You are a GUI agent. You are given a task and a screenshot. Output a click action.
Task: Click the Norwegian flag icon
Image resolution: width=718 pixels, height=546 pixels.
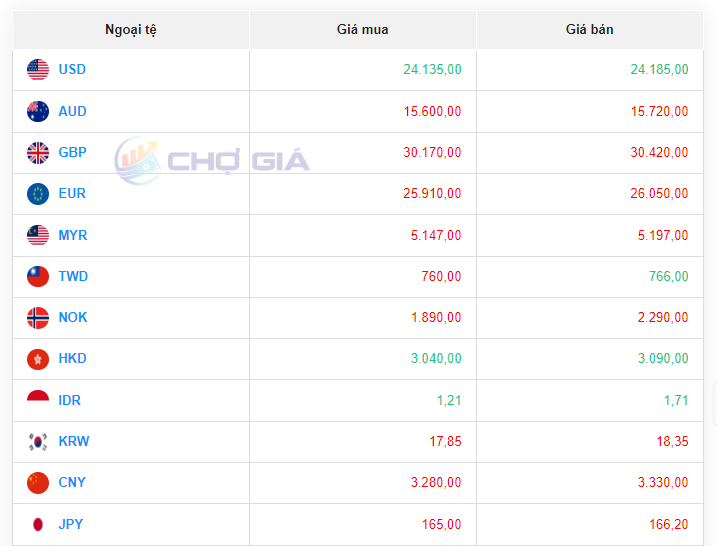38,318
